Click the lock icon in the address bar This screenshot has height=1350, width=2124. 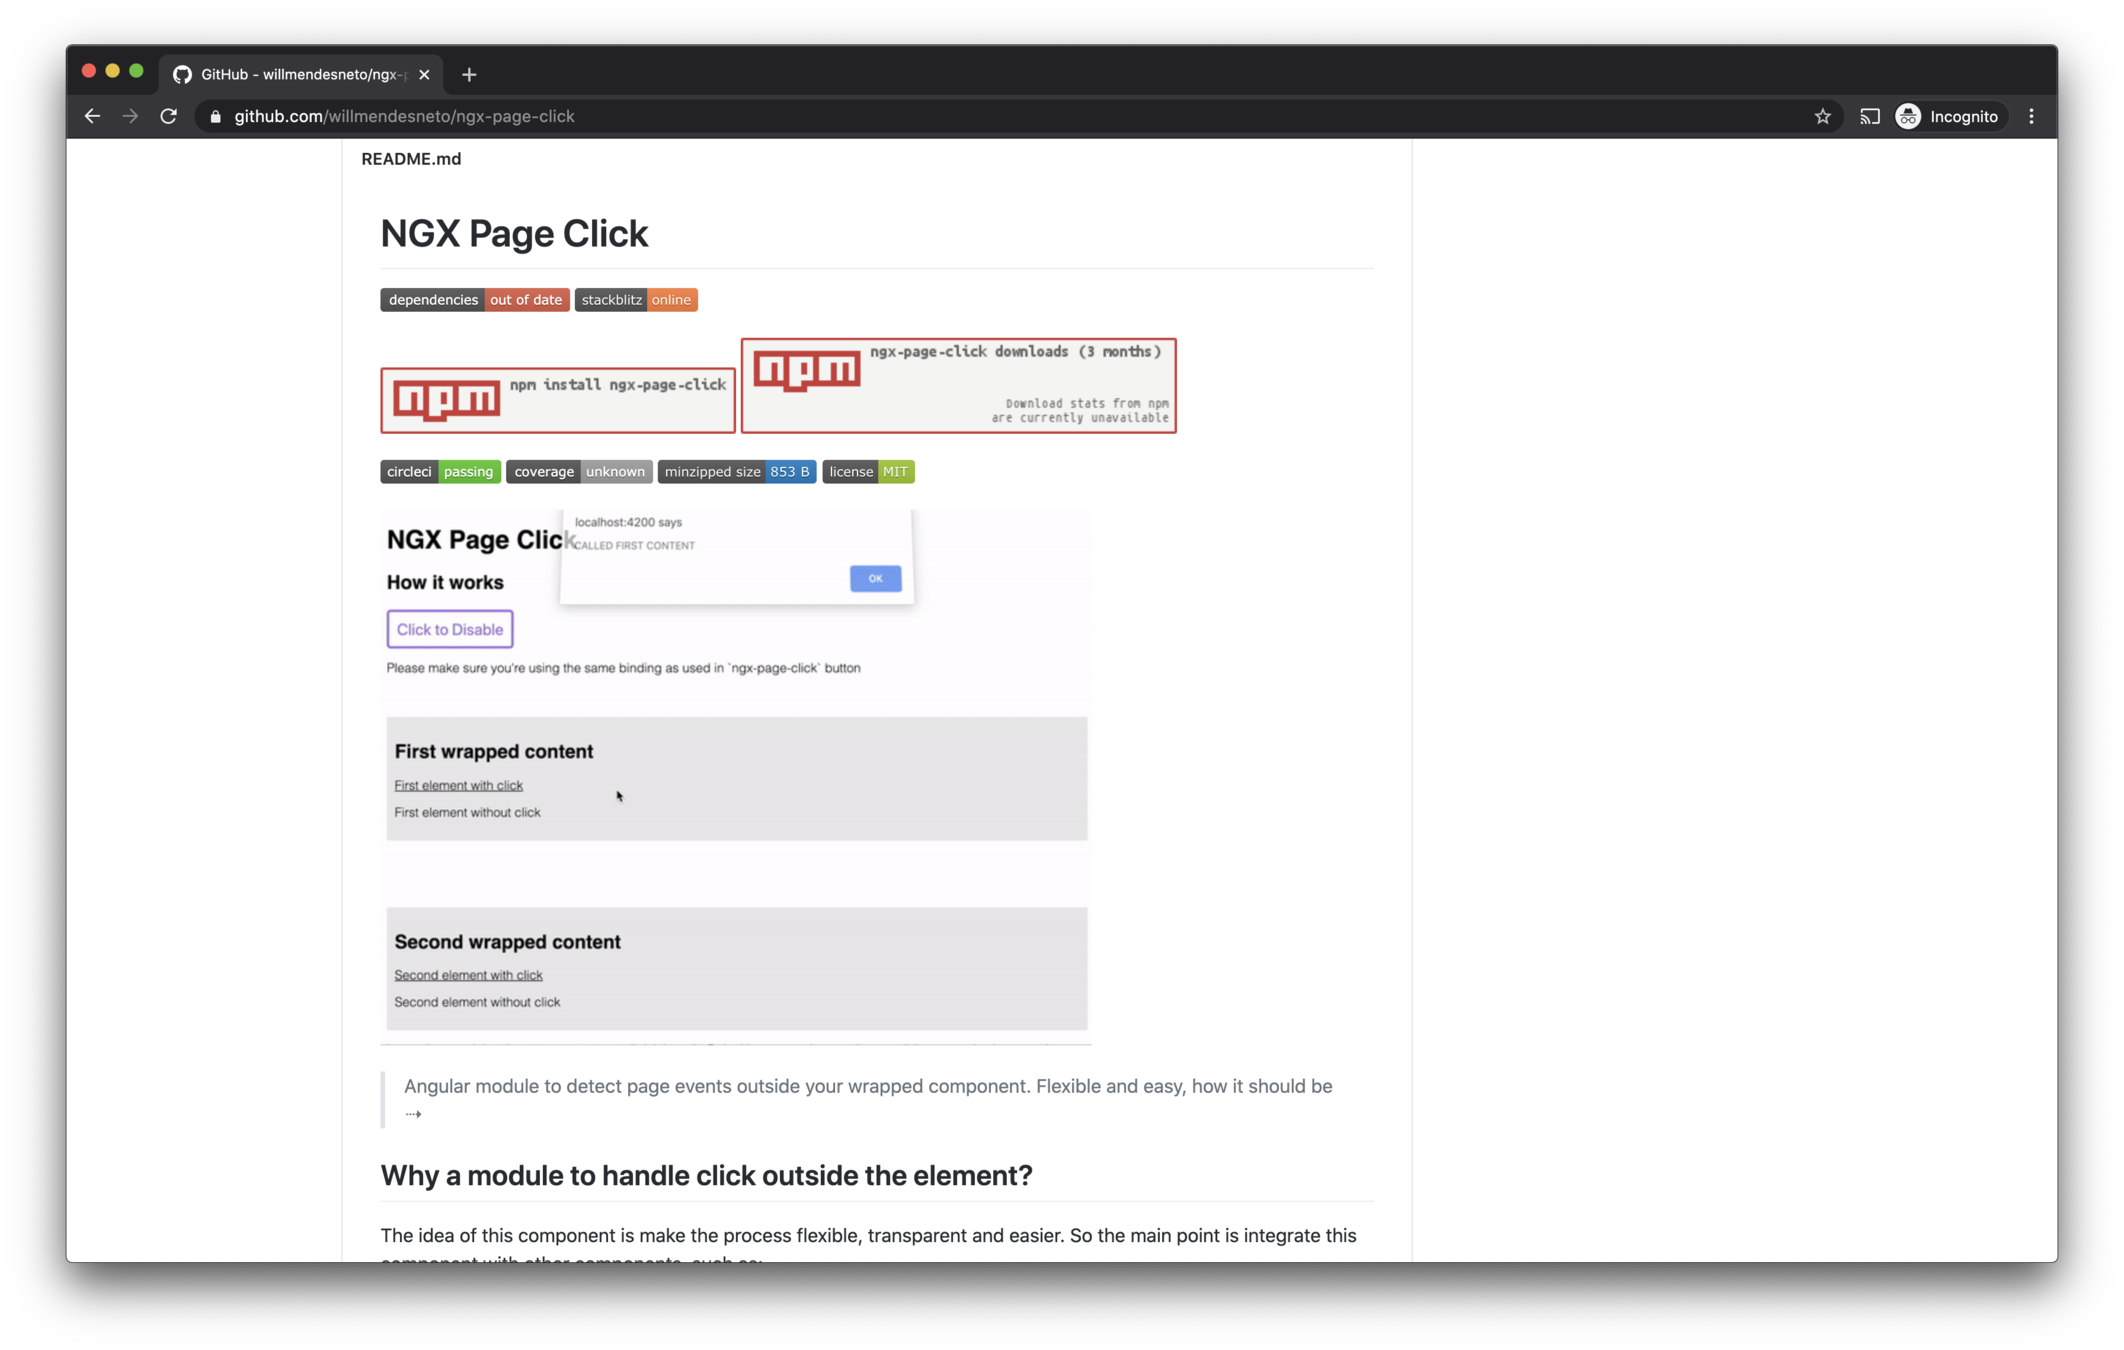[x=215, y=116]
